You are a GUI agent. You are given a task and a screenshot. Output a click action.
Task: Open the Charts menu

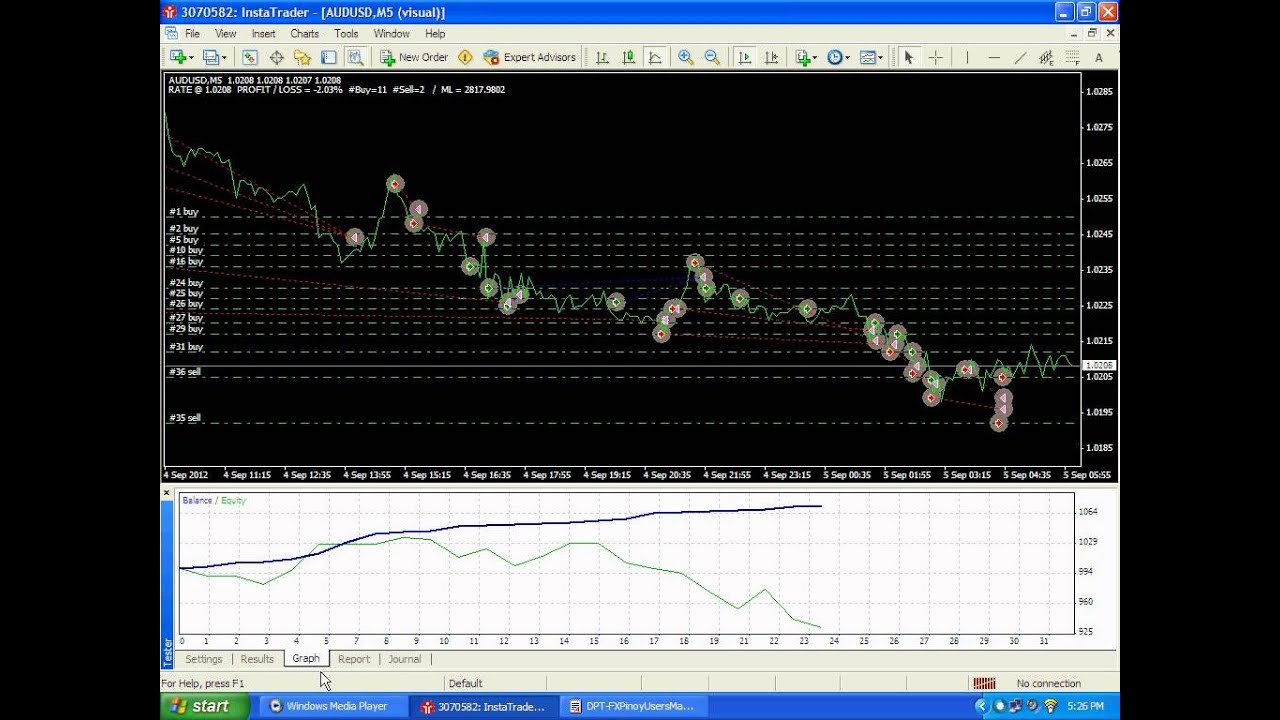tap(304, 34)
